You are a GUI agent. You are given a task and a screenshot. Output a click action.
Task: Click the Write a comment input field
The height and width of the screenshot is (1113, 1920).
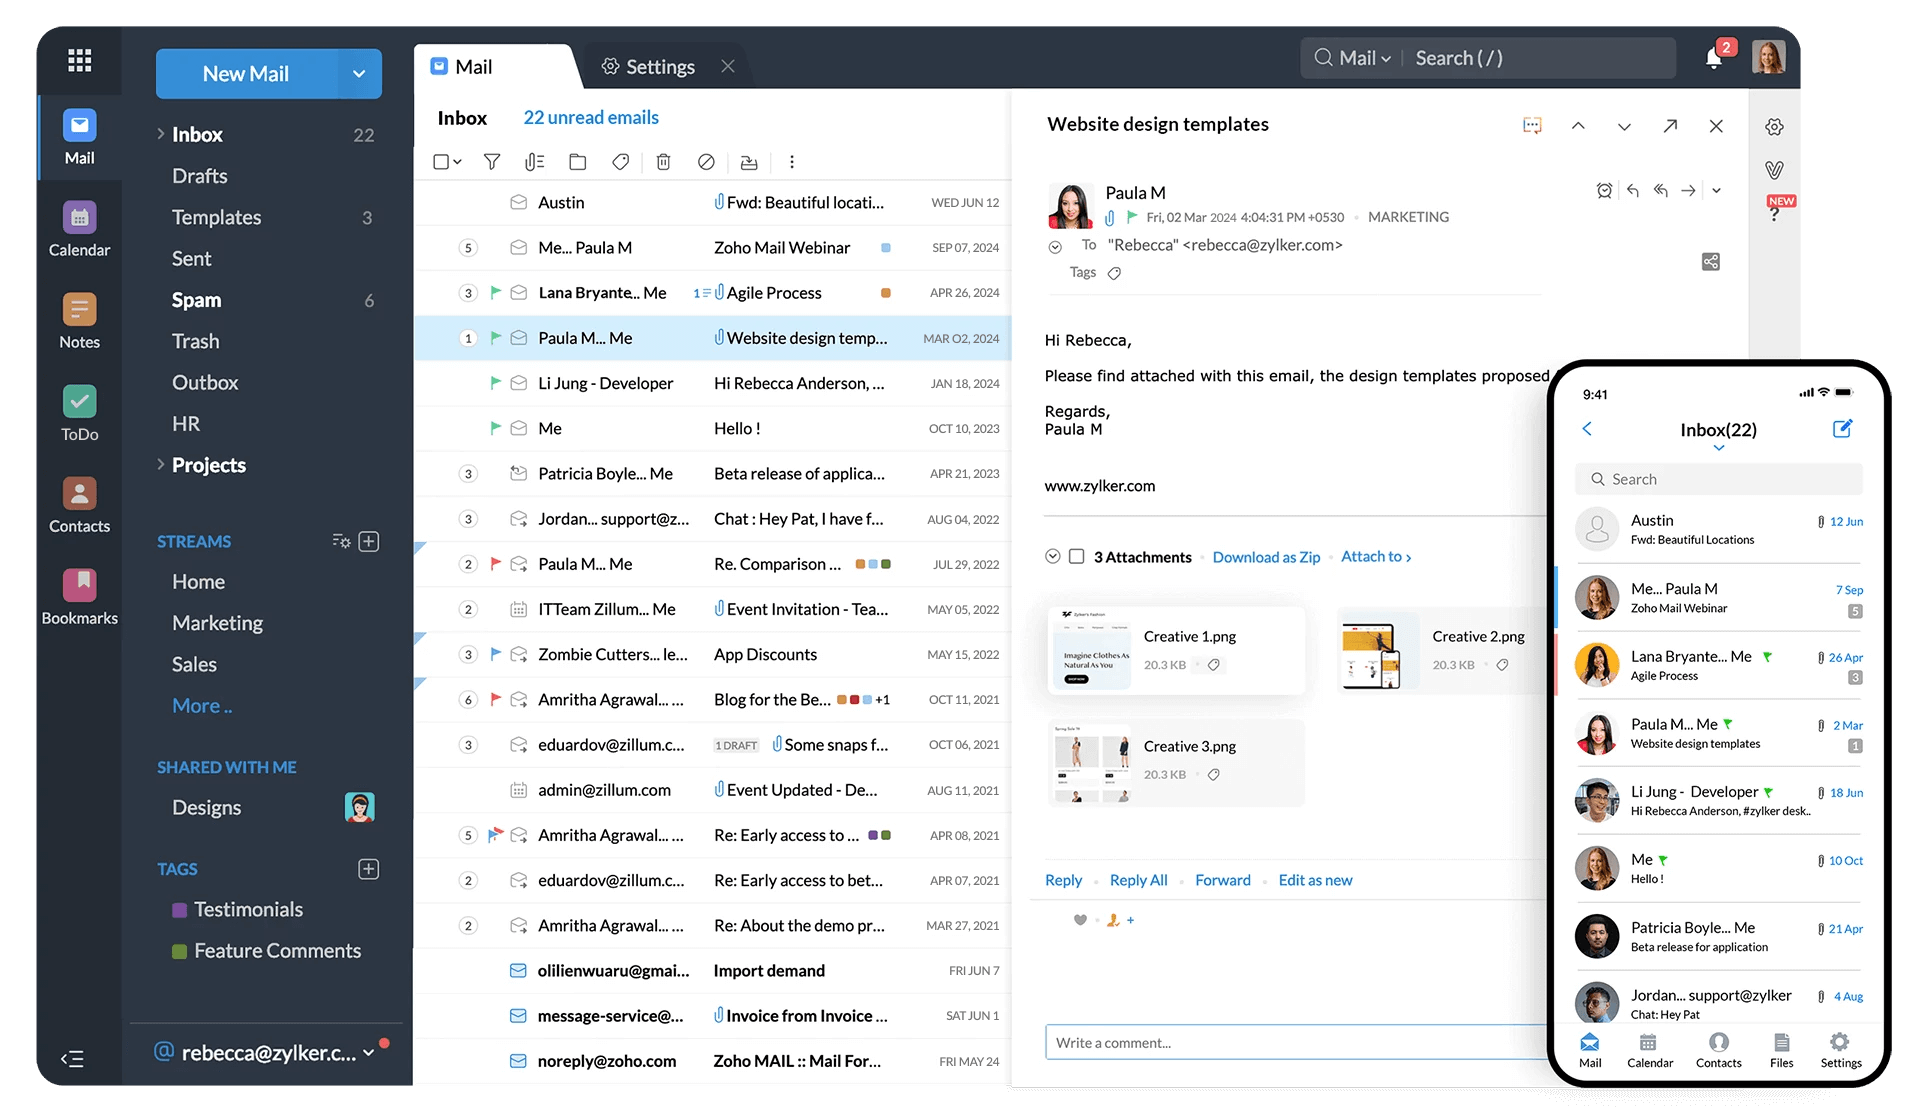(1297, 1041)
